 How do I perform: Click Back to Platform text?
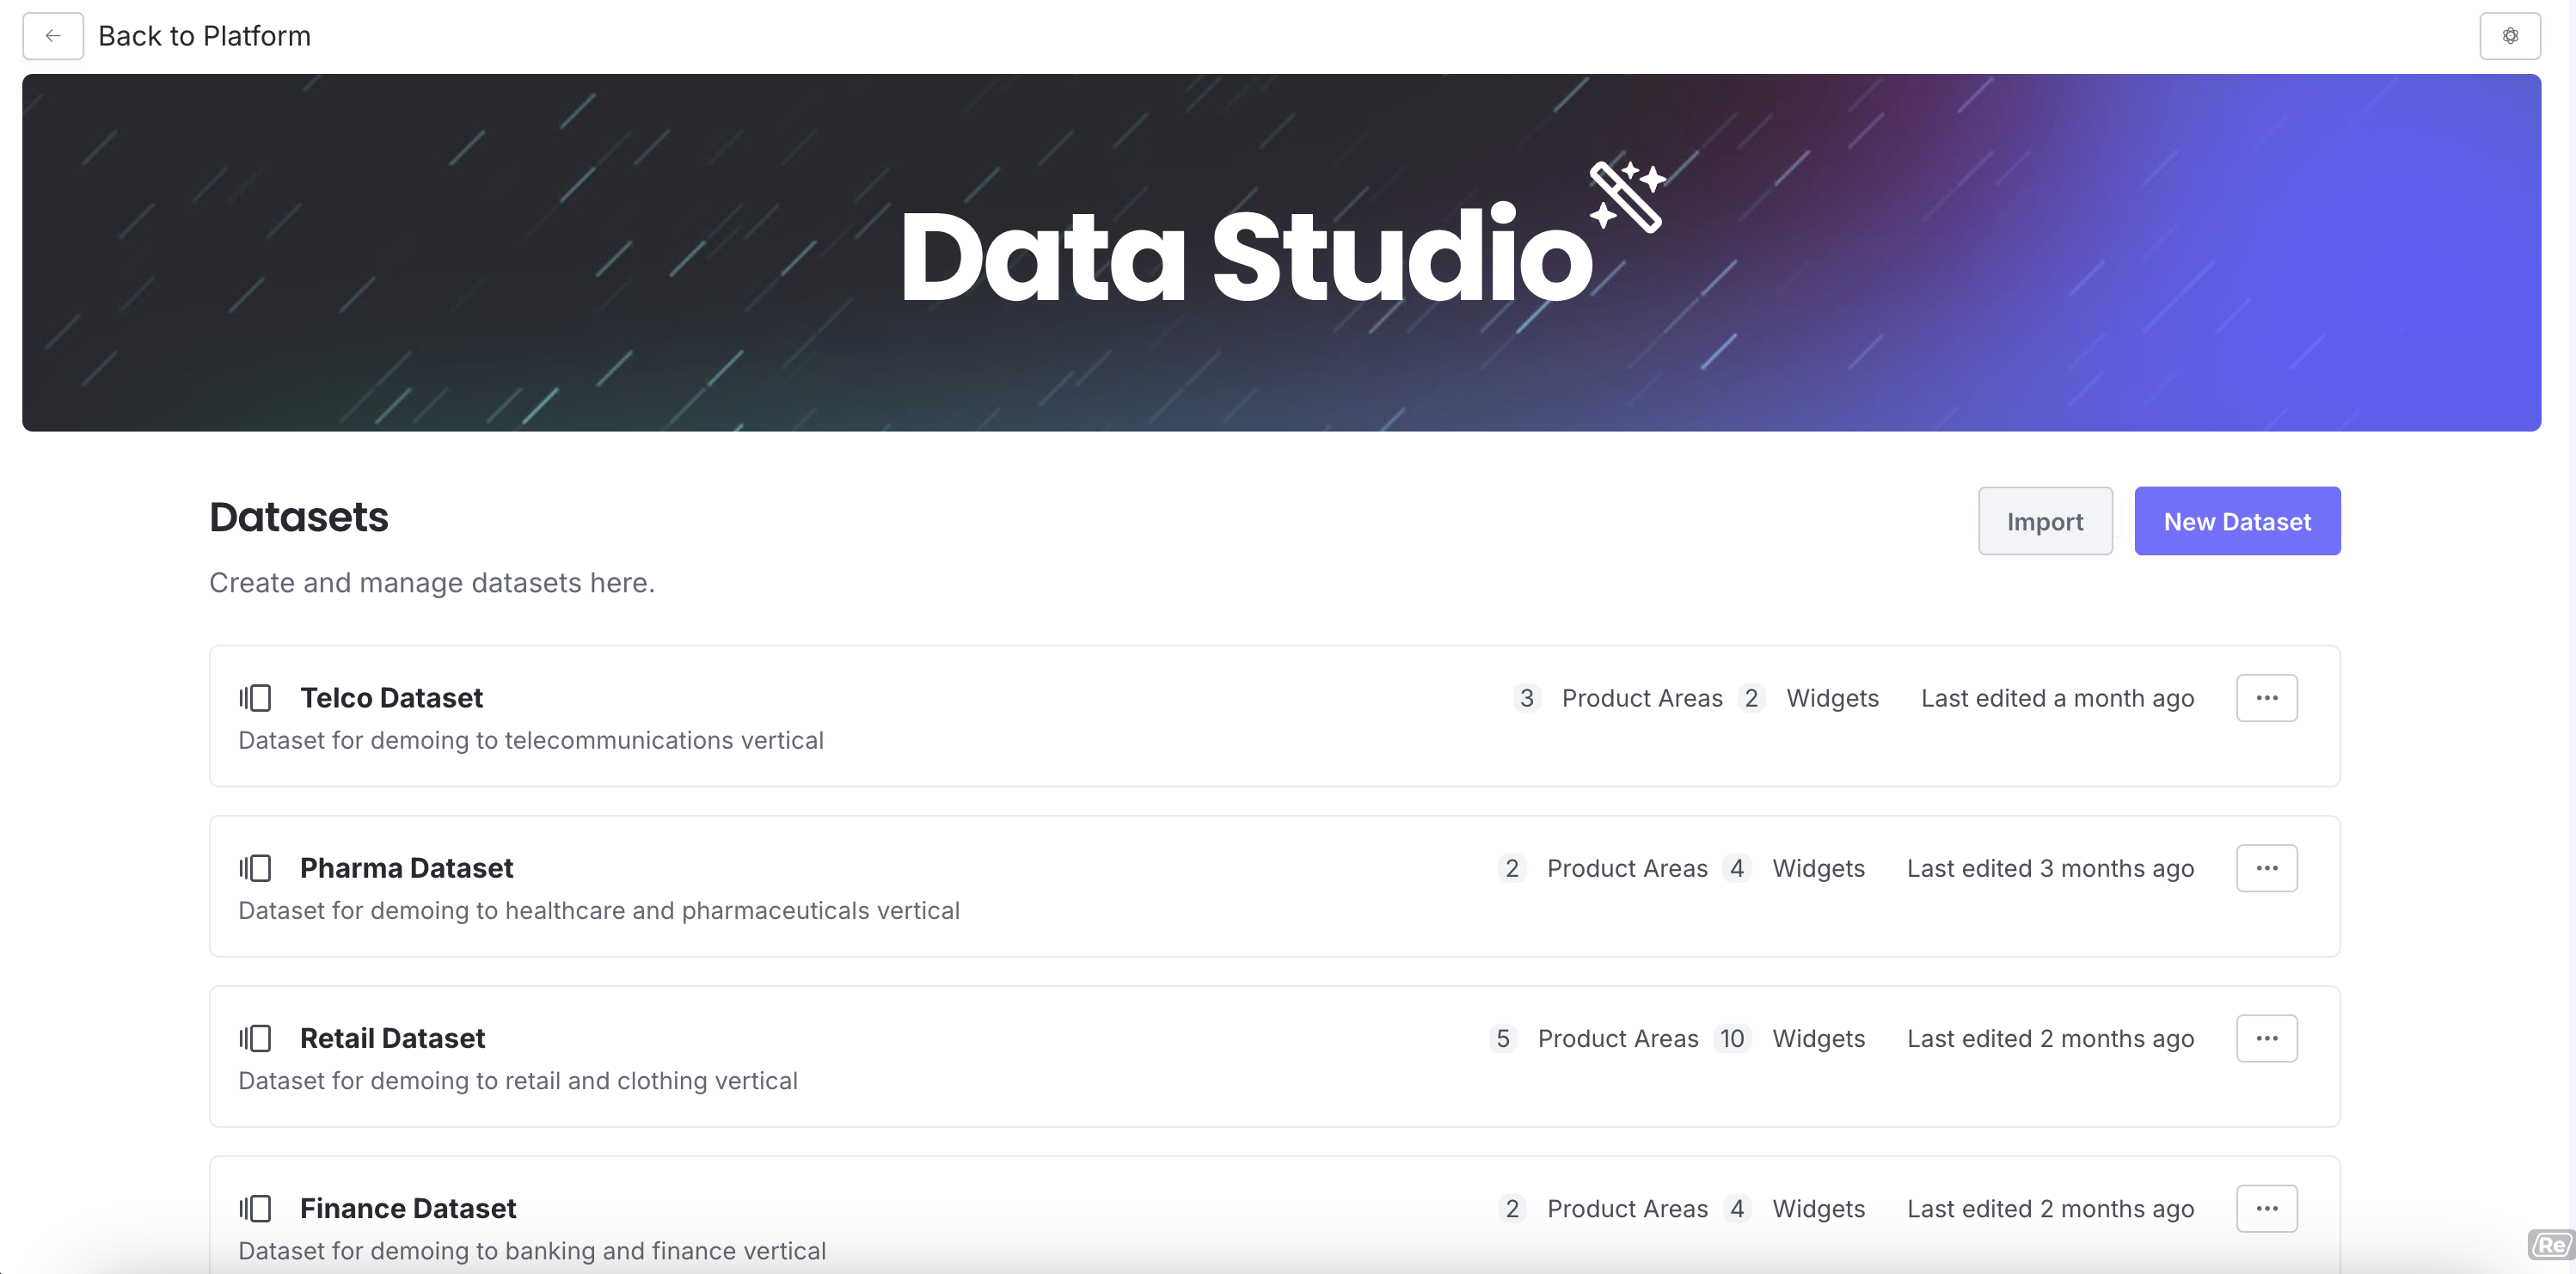click(x=204, y=36)
